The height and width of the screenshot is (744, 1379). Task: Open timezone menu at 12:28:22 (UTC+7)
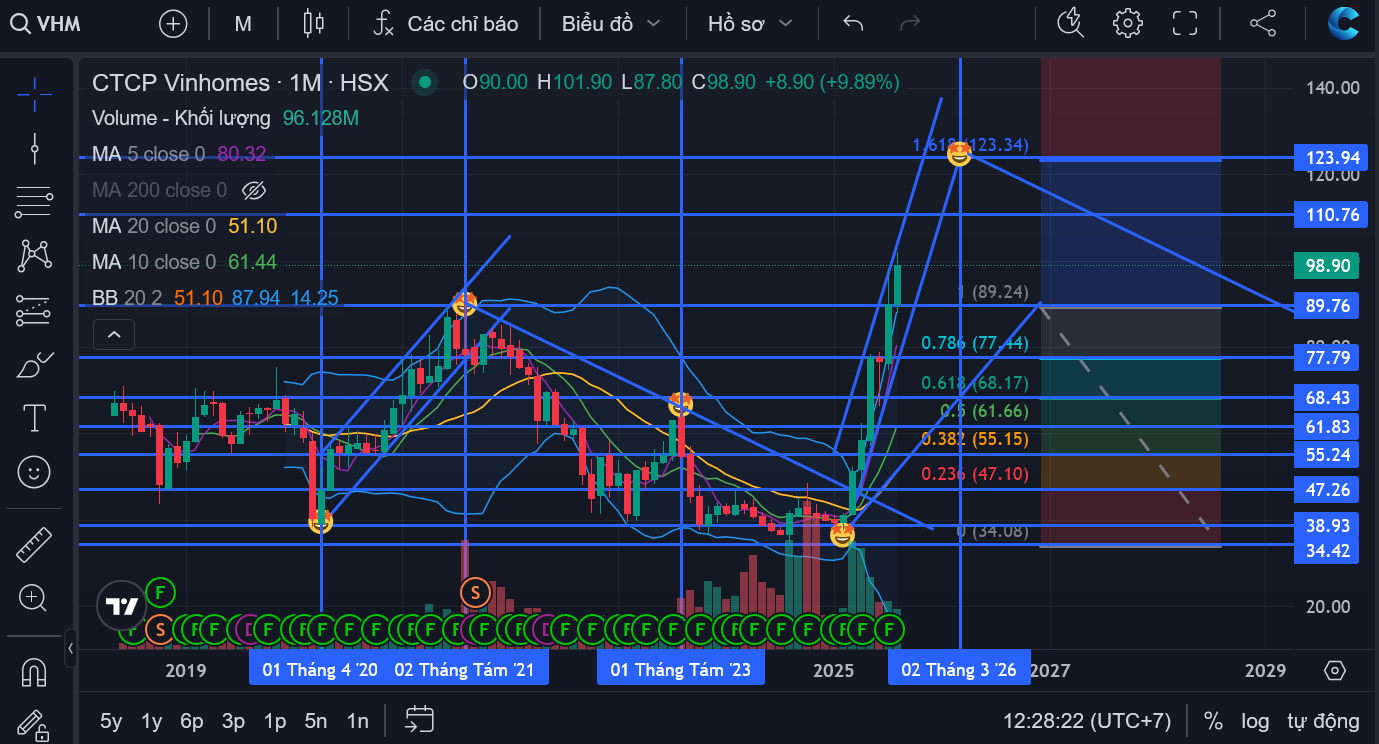tap(1087, 721)
